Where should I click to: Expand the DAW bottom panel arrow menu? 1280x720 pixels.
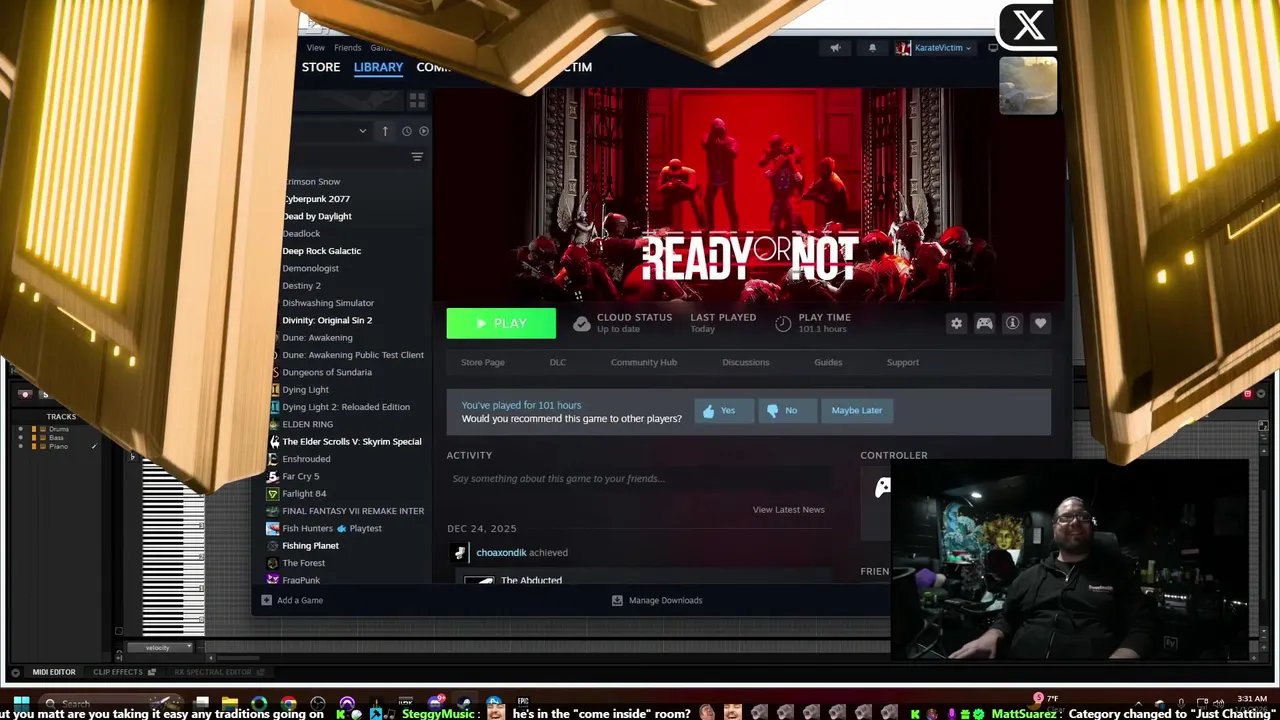[x=14, y=672]
